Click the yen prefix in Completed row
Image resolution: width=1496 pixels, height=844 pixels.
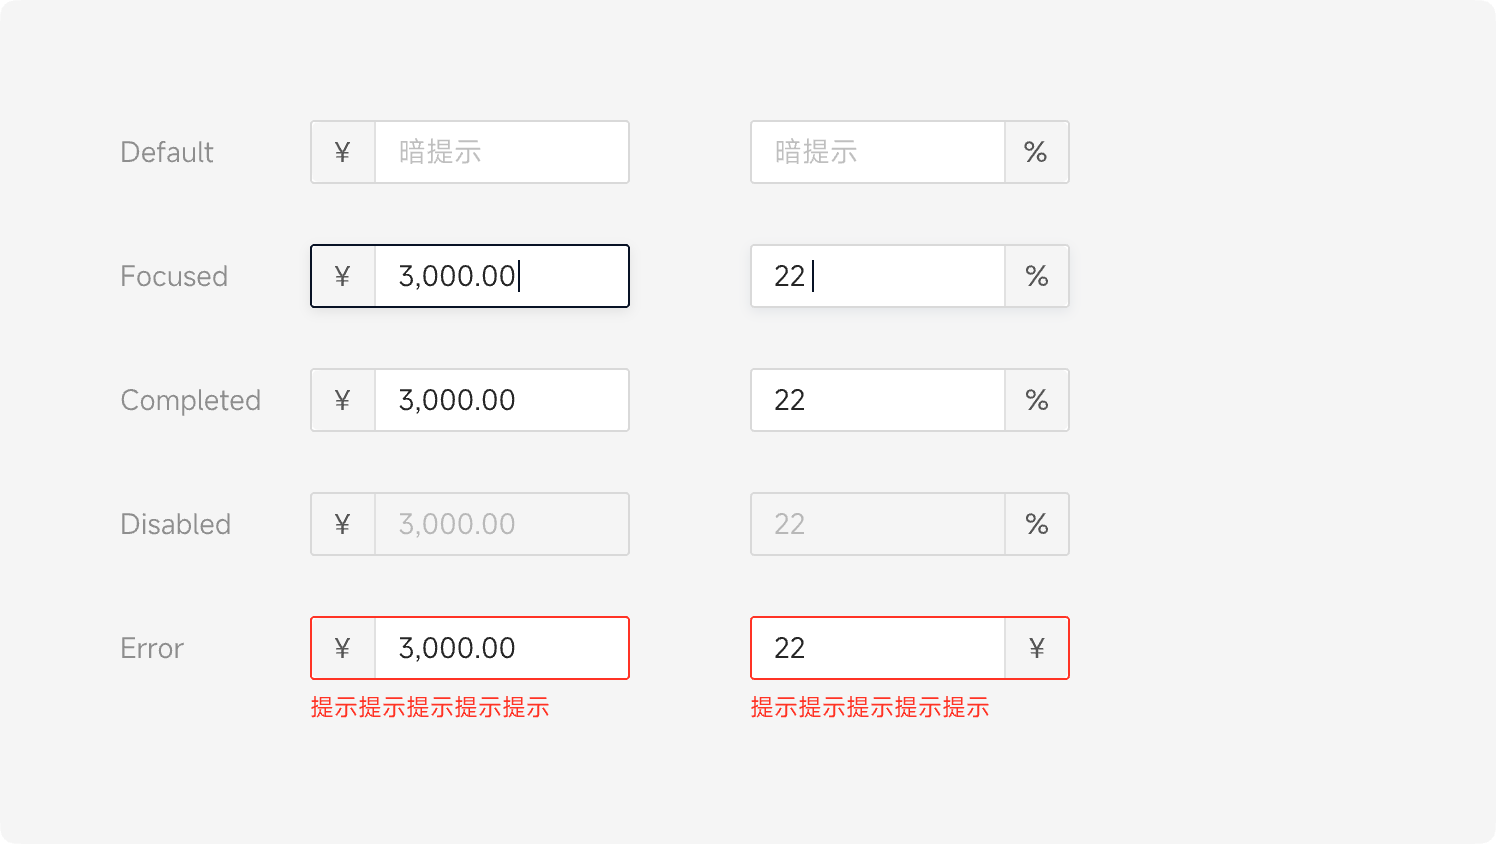(x=343, y=400)
